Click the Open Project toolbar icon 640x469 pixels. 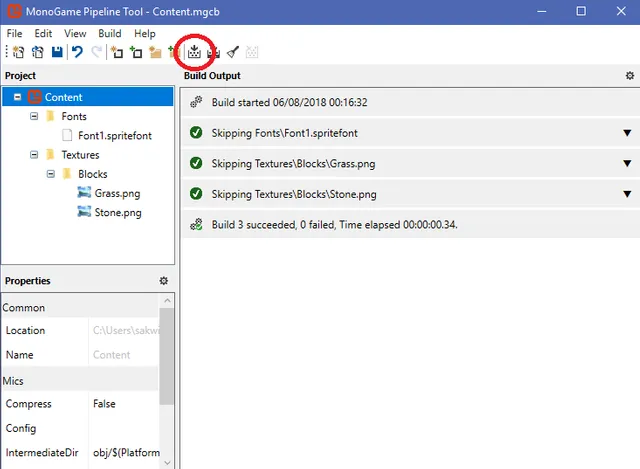[38, 52]
